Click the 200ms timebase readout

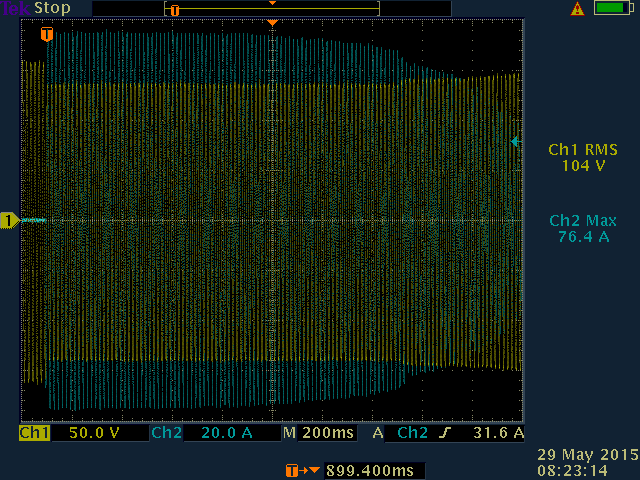328,433
